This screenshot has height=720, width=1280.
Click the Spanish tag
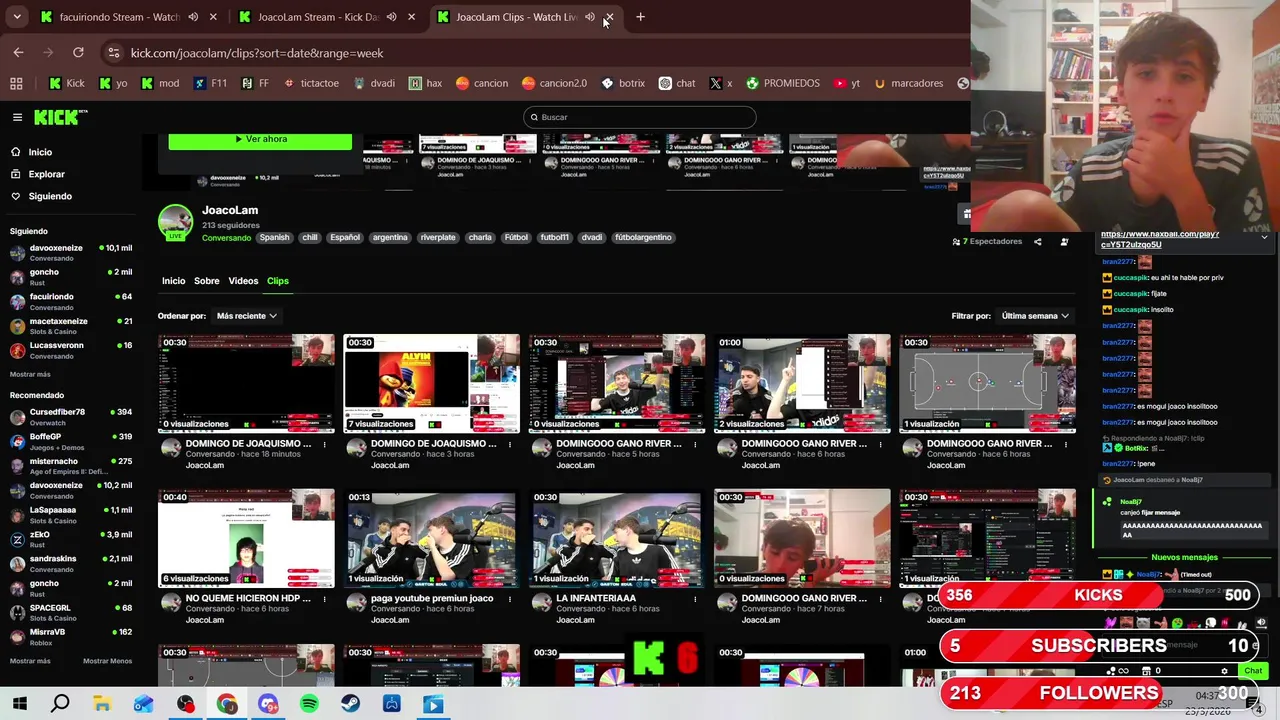[x=274, y=238]
